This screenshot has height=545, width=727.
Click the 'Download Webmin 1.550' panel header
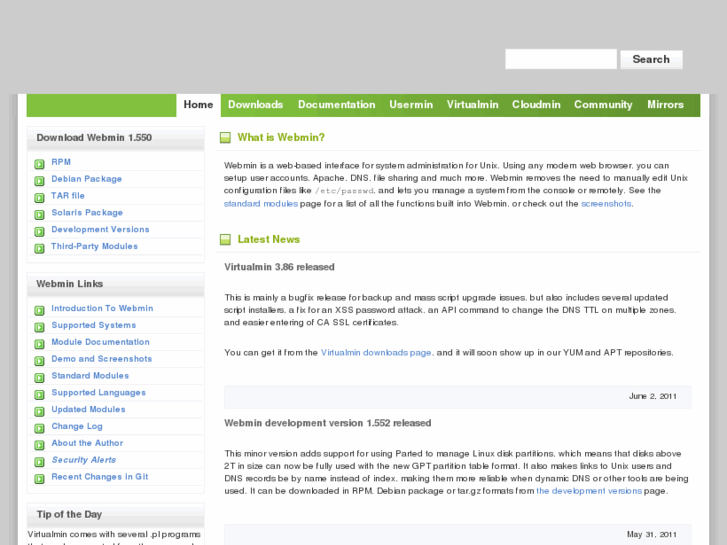115,138
